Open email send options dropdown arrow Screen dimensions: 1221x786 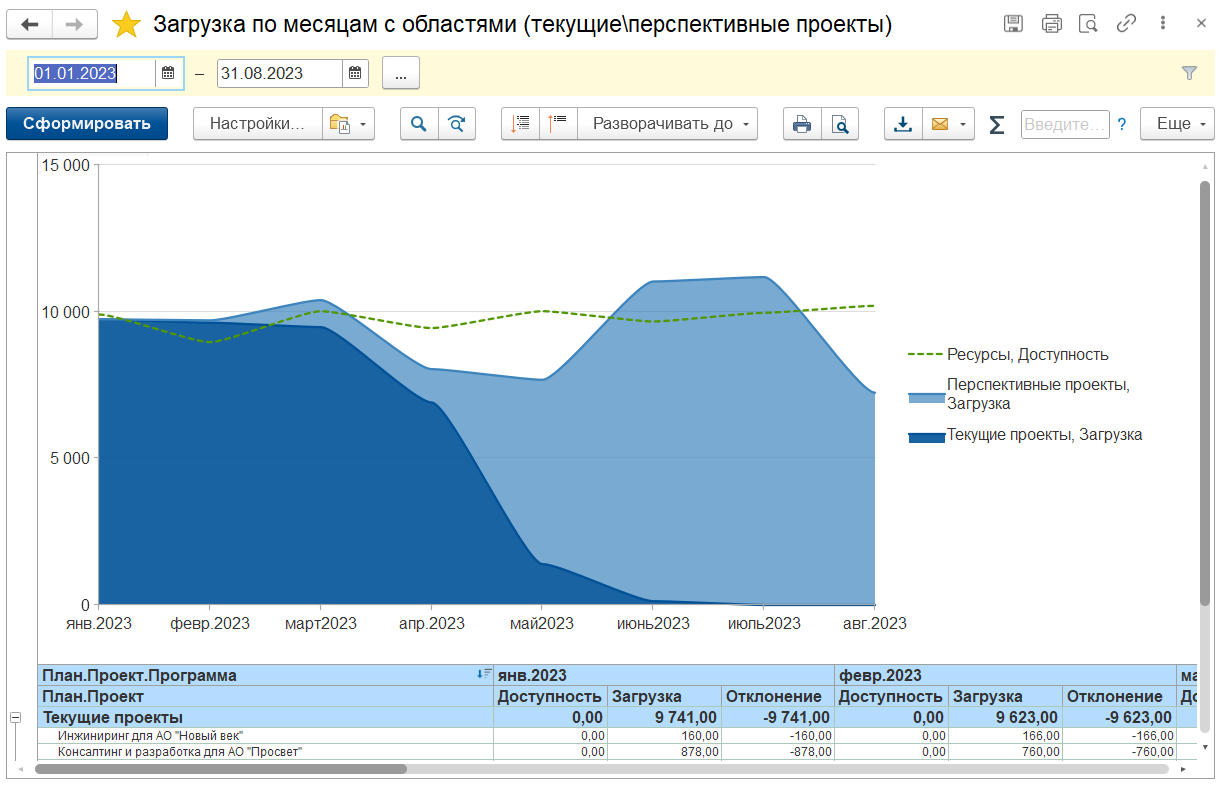tap(962, 124)
